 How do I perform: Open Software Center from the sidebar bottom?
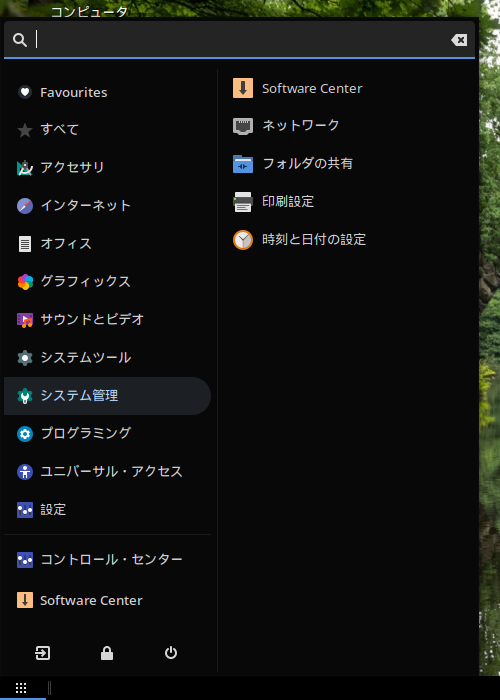[107, 600]
